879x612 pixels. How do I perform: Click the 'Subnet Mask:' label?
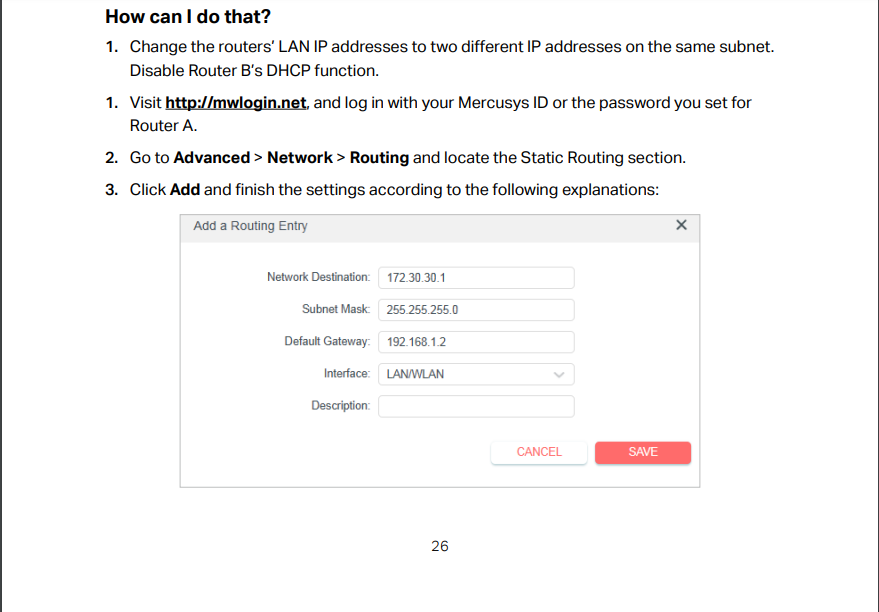point(336,309)
